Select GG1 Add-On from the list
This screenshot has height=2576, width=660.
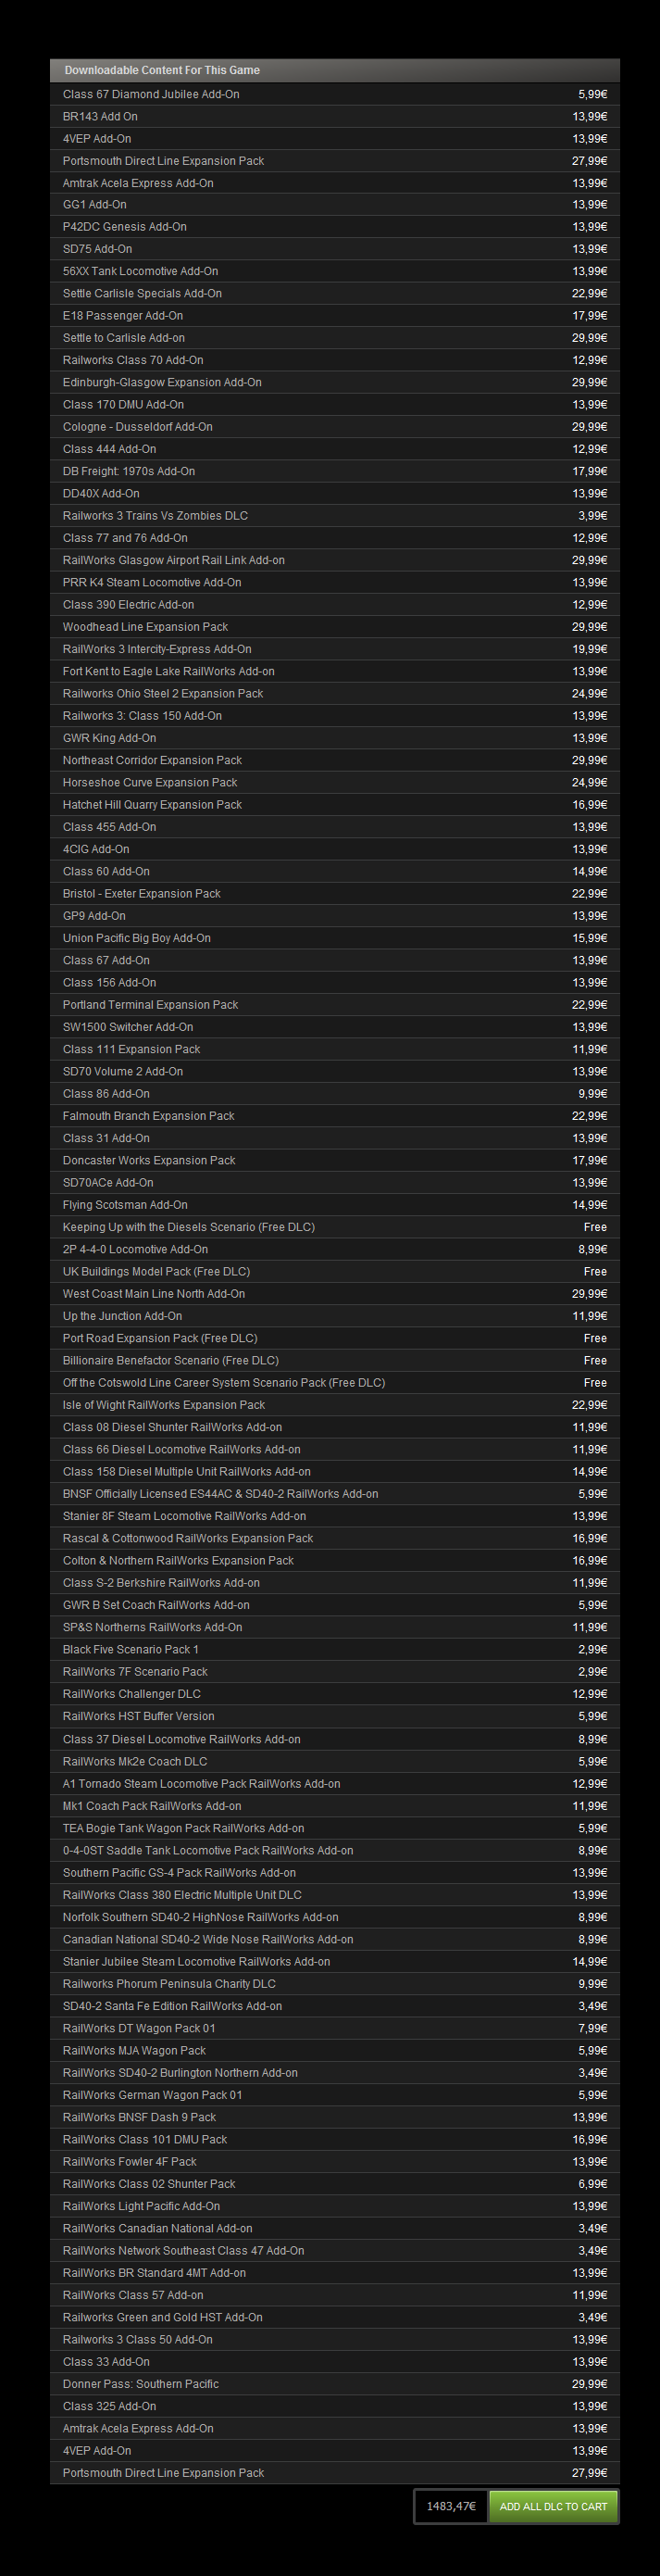pyautogui.click(x=335, y=204)
